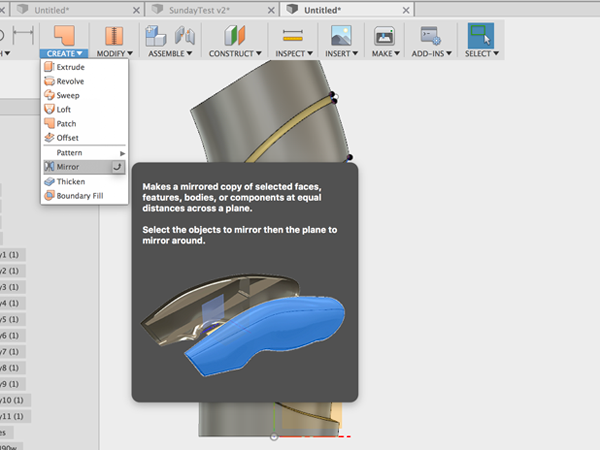600x450 pixels.
Task: Click the Add-Ins scripts icon
Action: coord(430,36)
